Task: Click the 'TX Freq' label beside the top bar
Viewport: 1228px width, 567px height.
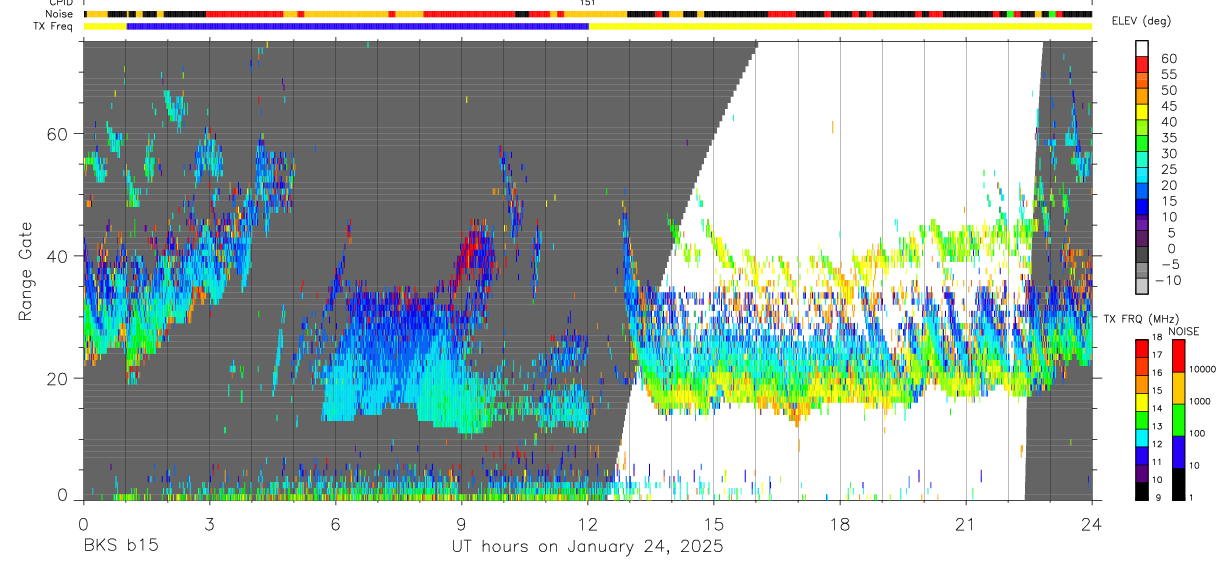Action: click(54, 26)
